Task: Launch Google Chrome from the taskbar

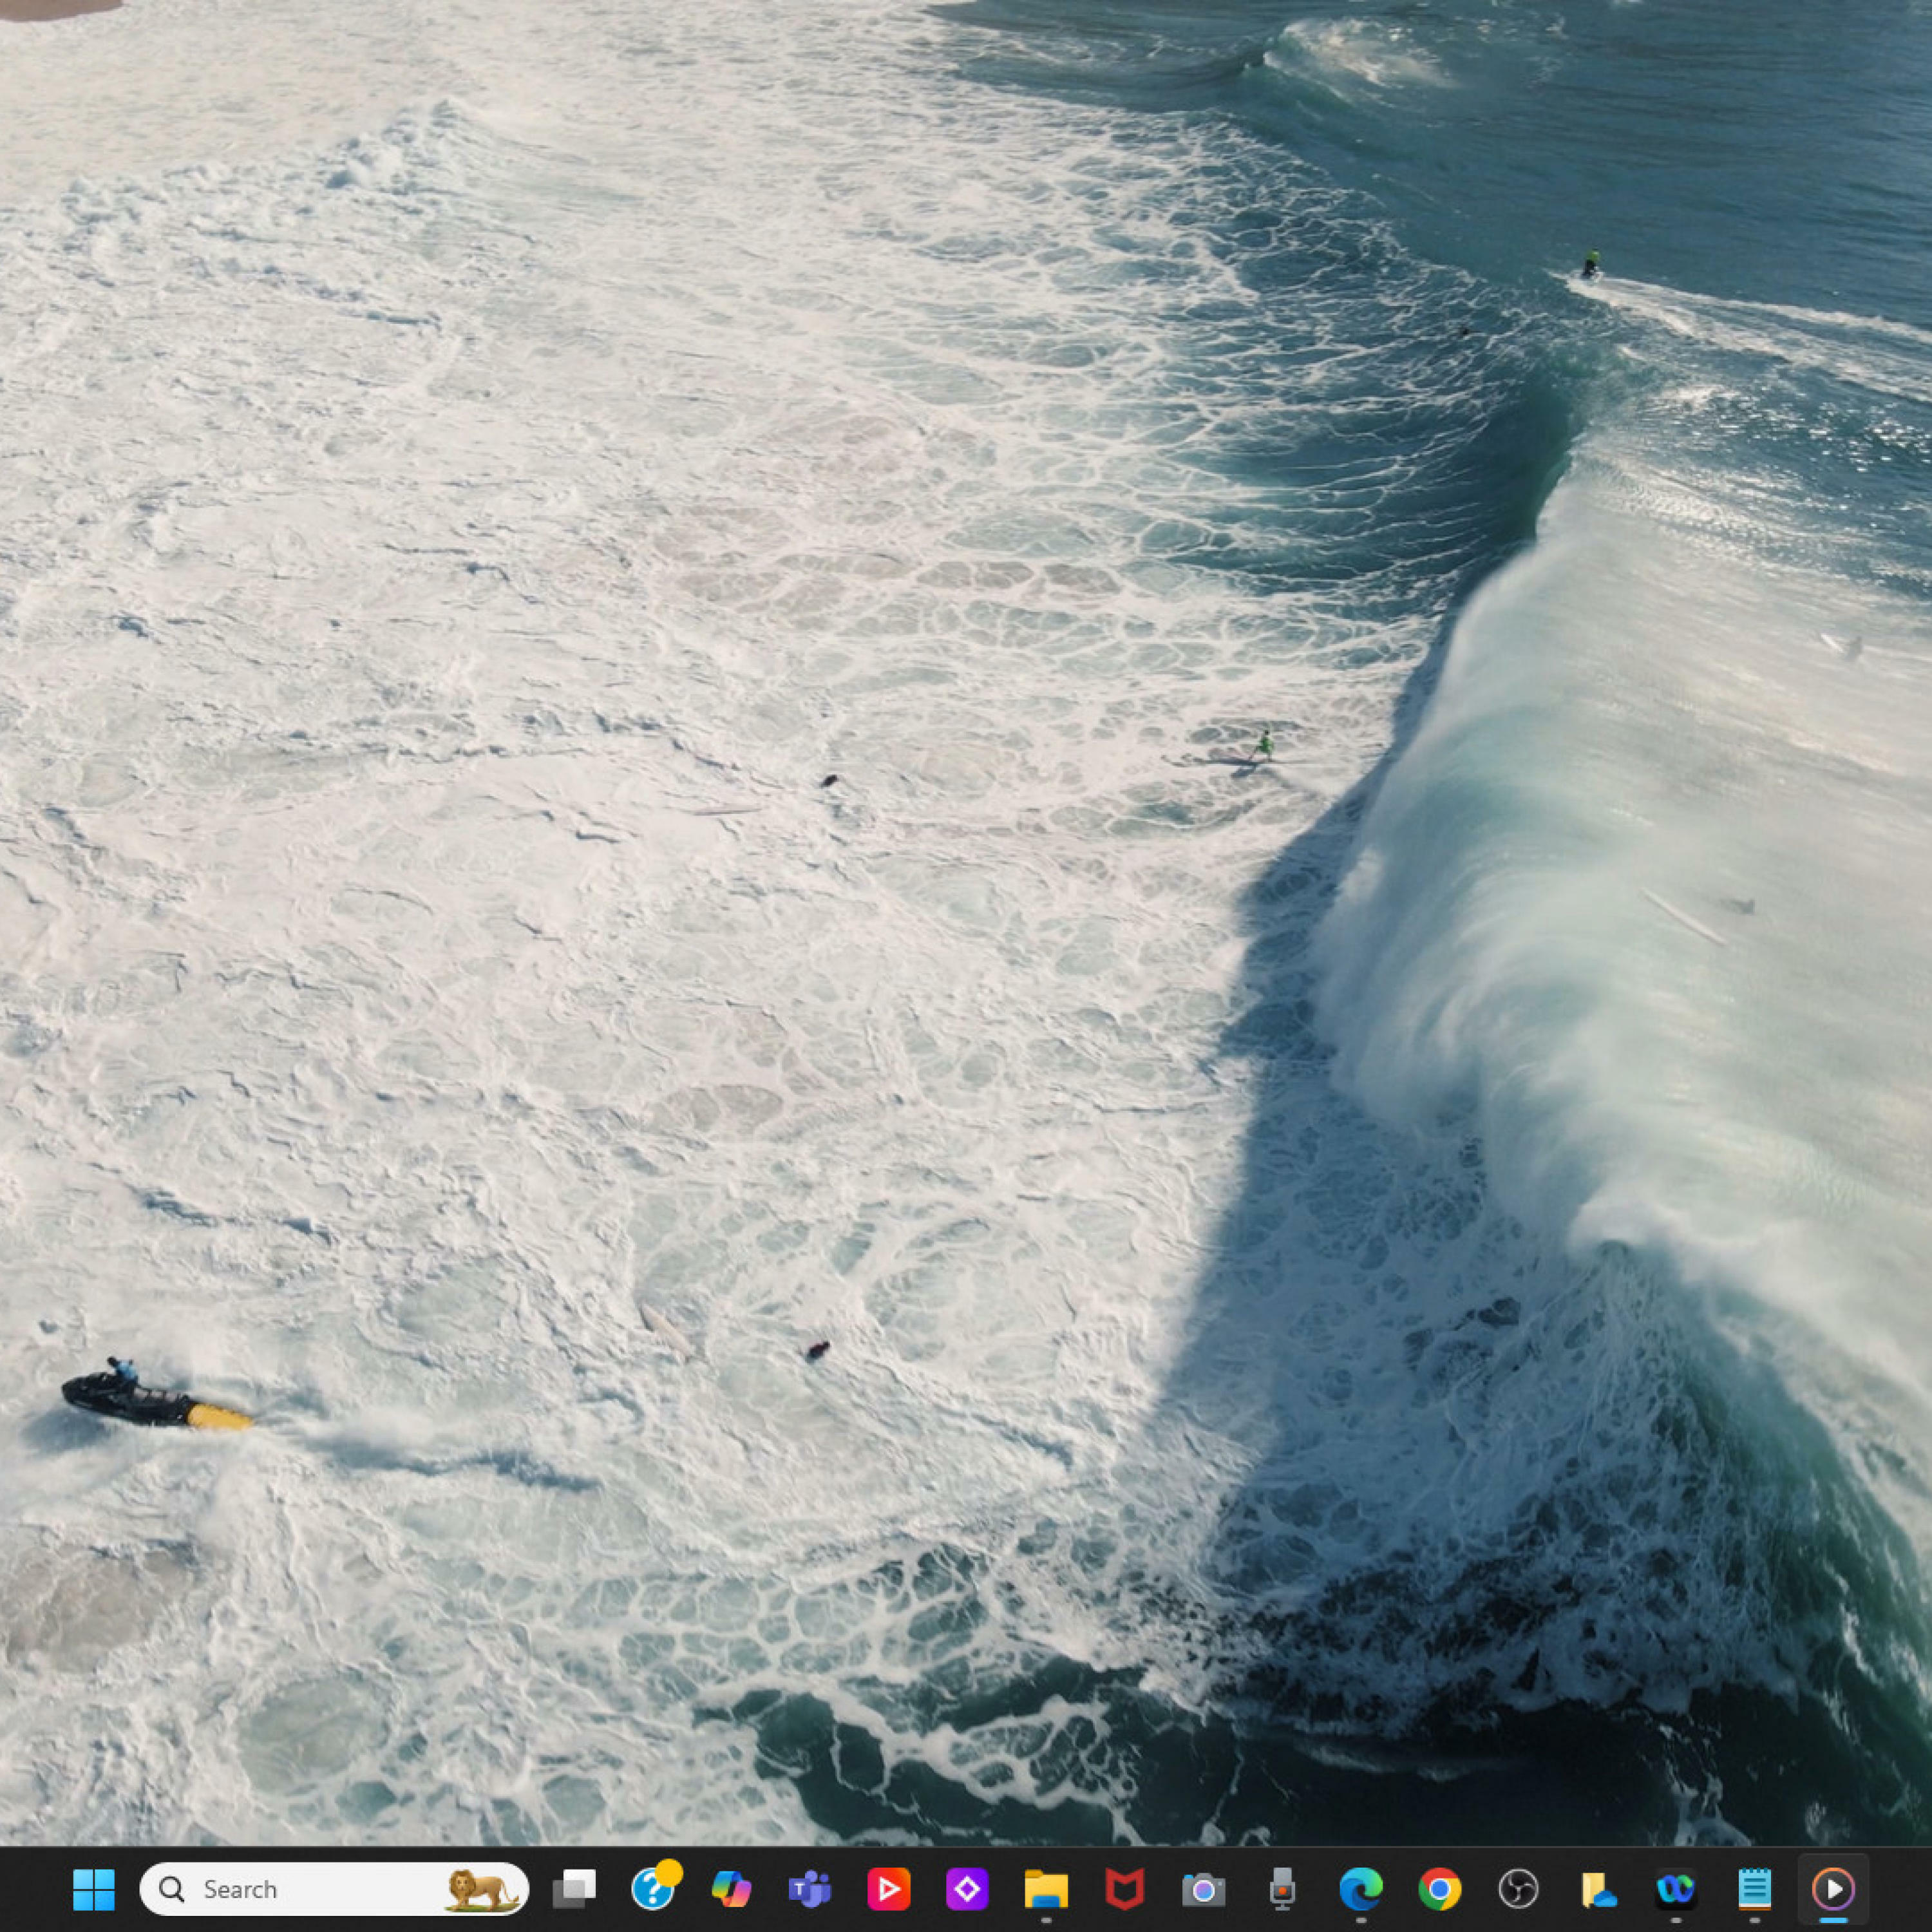Action: point(1439,1889)
